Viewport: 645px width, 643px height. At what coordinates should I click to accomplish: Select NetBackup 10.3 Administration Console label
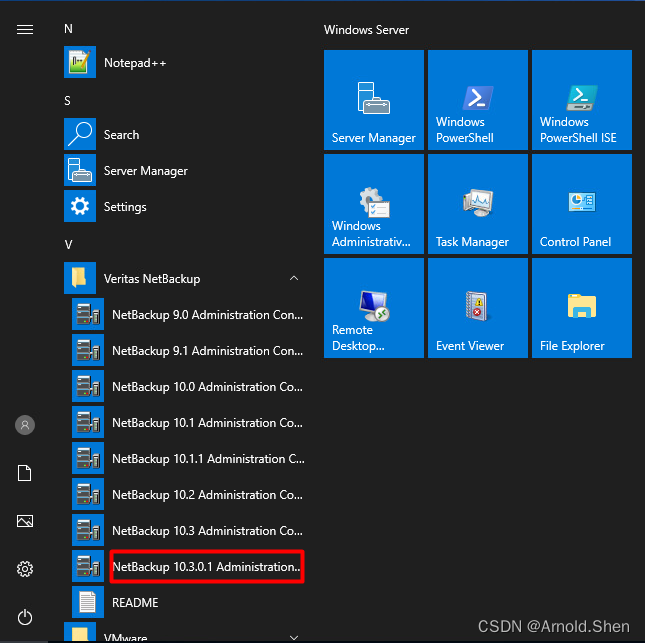click(x=207, y=531)
